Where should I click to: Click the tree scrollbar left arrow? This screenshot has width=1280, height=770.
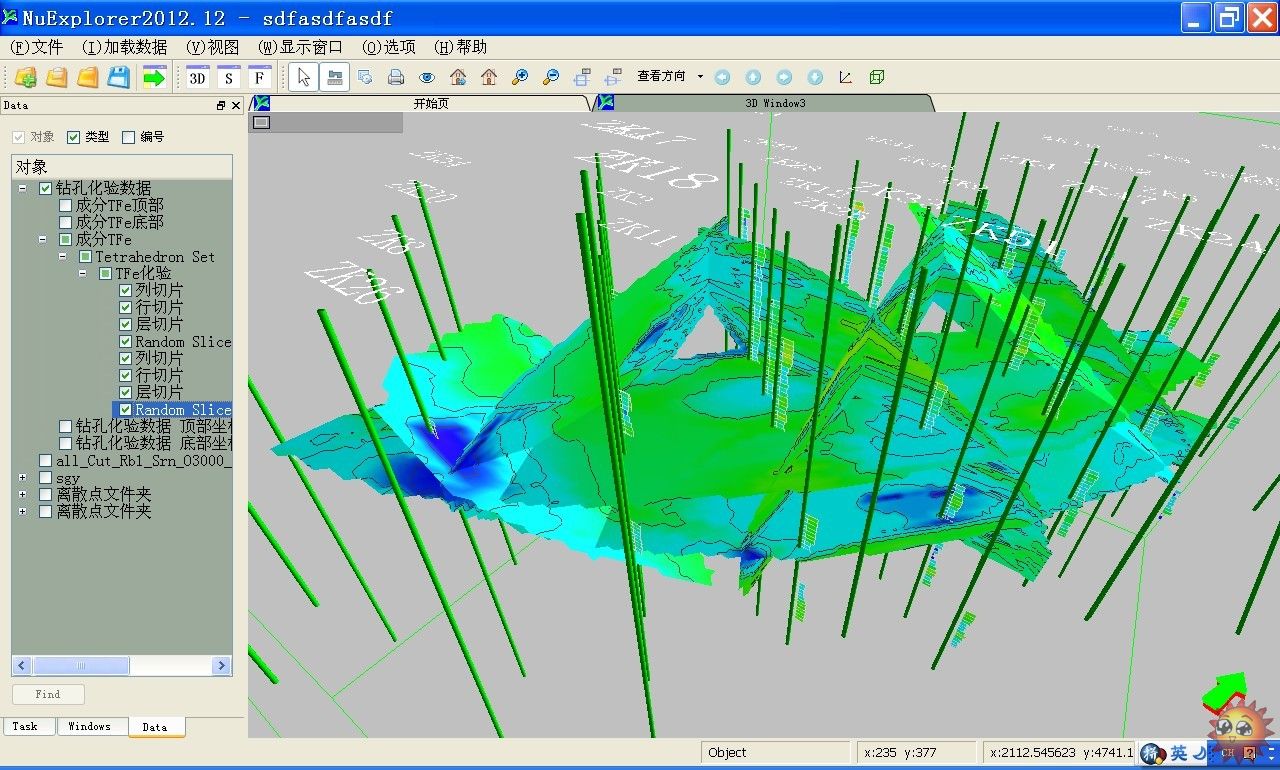pyautogui.click(x=22, y=666)
